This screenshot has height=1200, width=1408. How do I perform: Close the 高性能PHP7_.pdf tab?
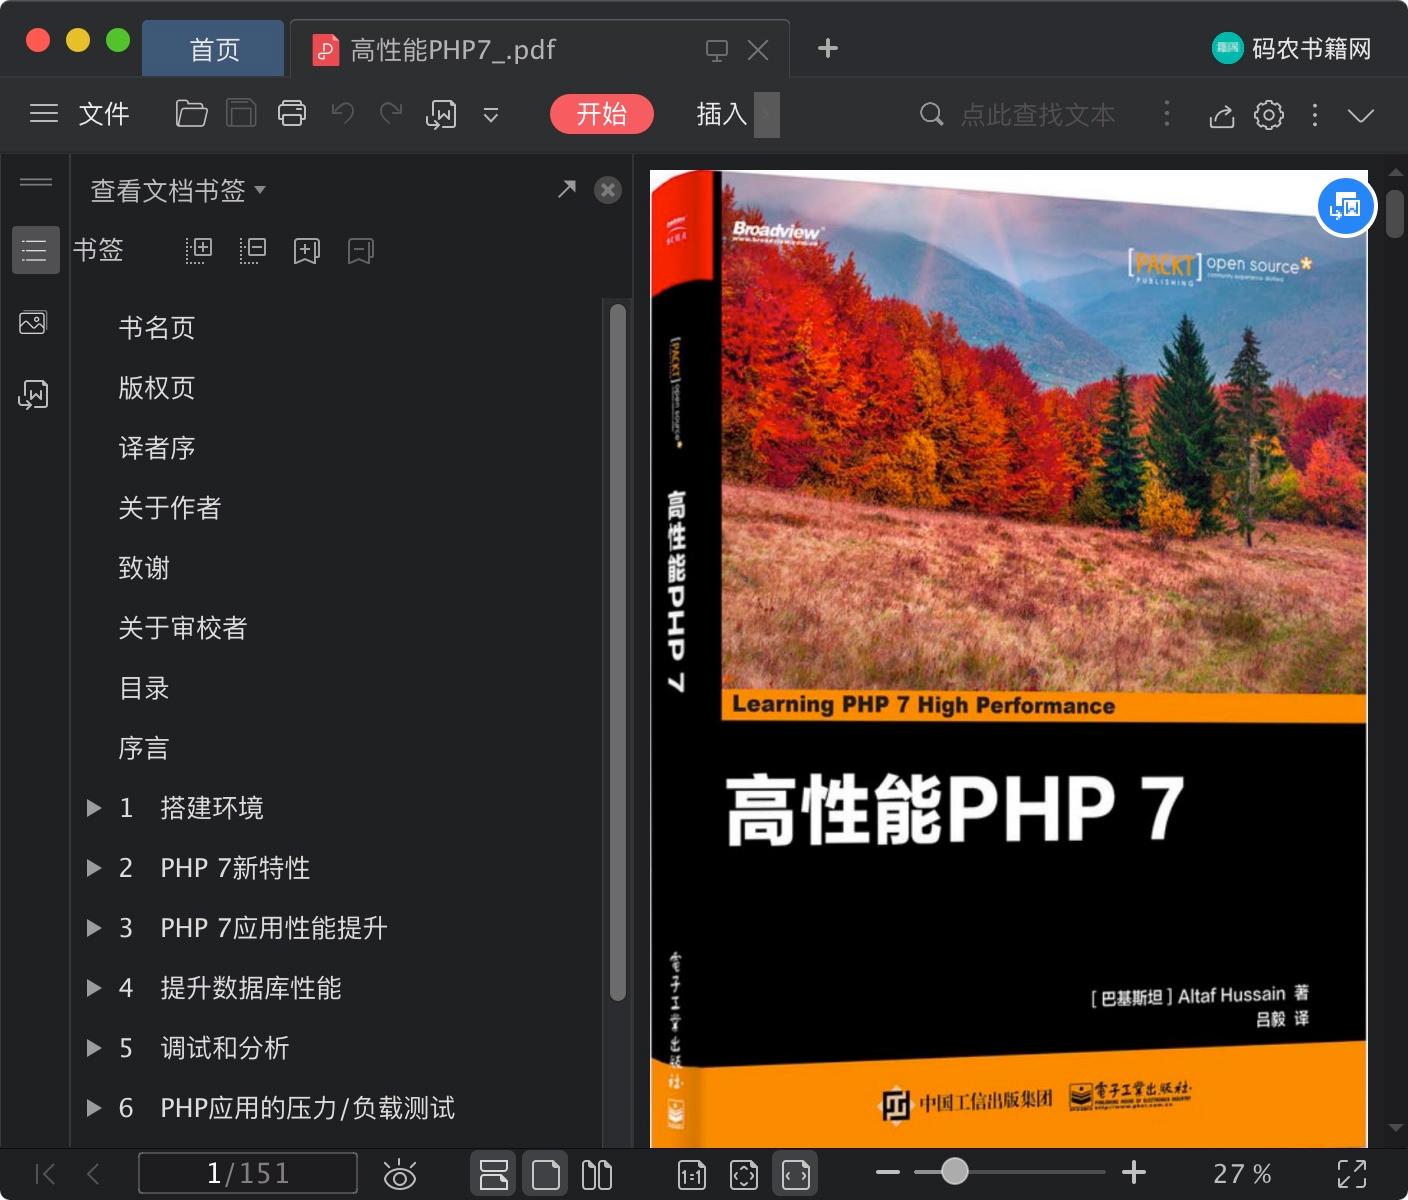click(x=759, y=50)
